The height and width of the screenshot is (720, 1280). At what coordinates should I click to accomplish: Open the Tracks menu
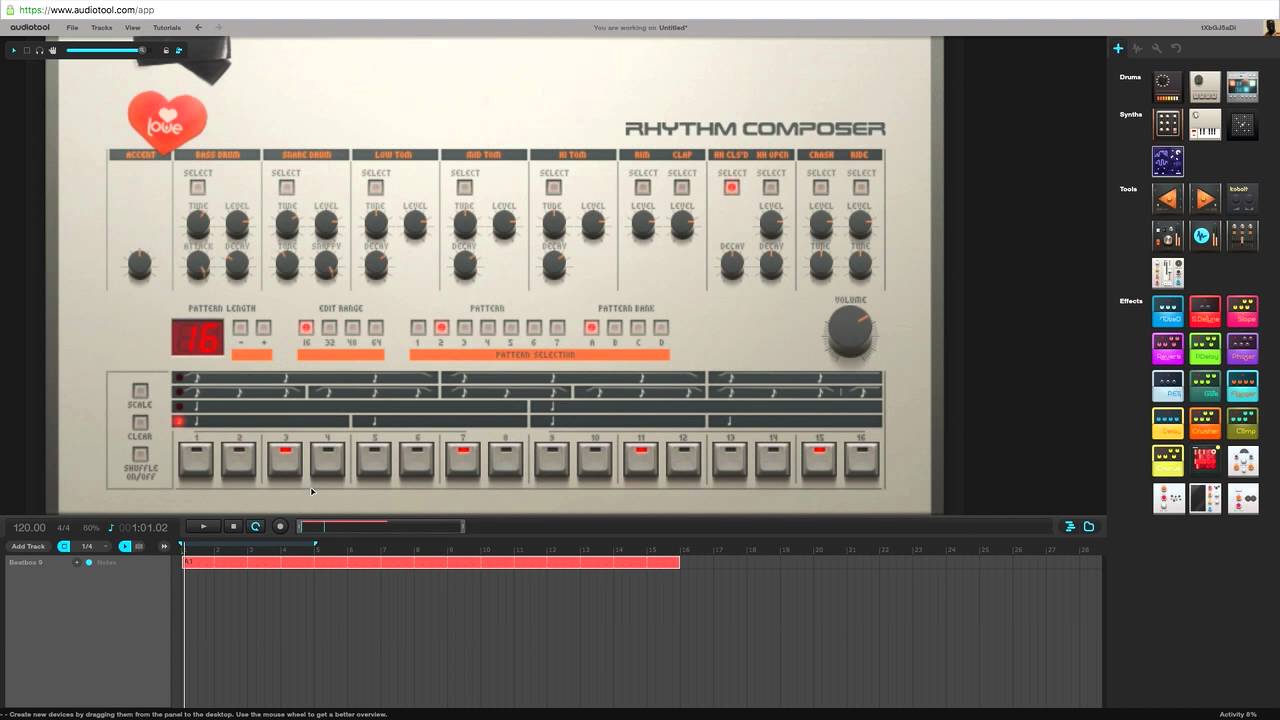point(102,28)
